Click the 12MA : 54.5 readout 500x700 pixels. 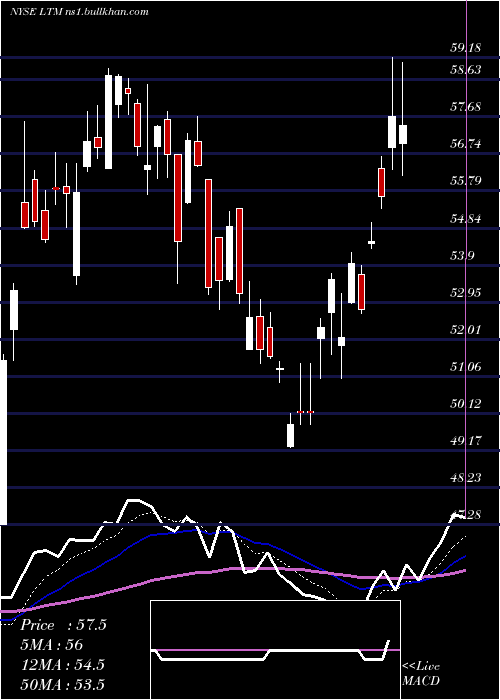[62, 665]
